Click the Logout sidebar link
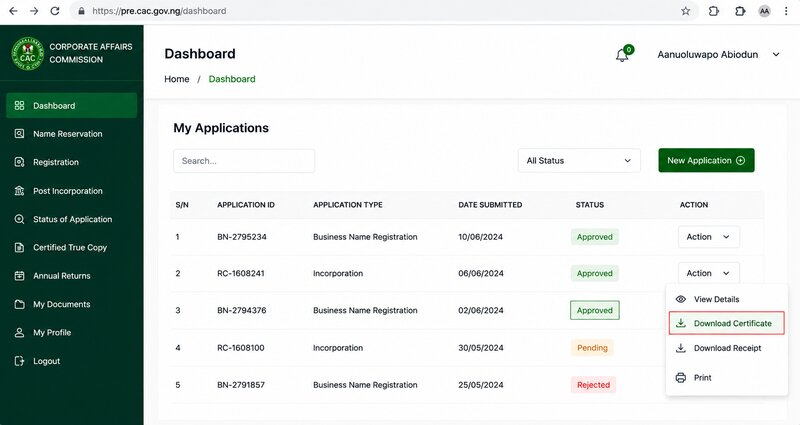This screenshot has width=800, height=425. 71,361
